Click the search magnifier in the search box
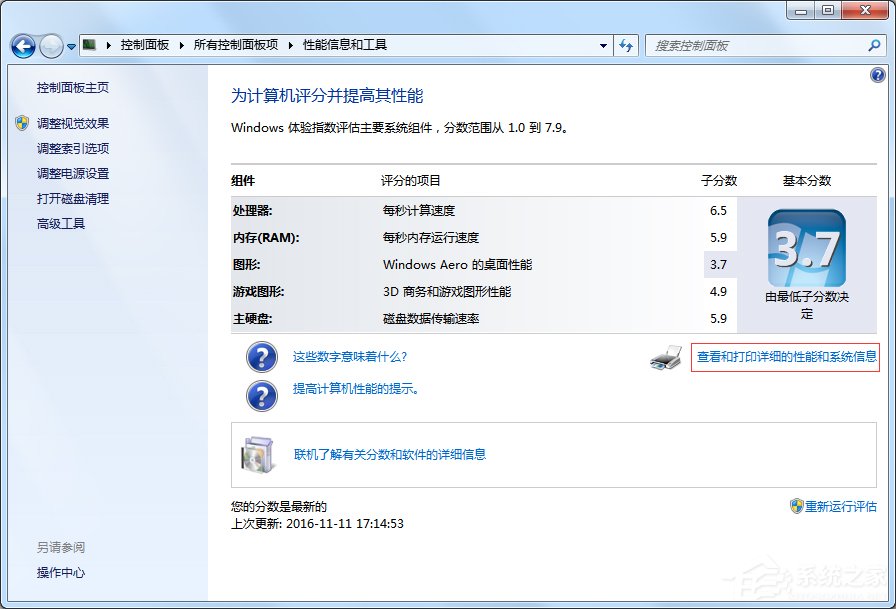 coord(872,45)
